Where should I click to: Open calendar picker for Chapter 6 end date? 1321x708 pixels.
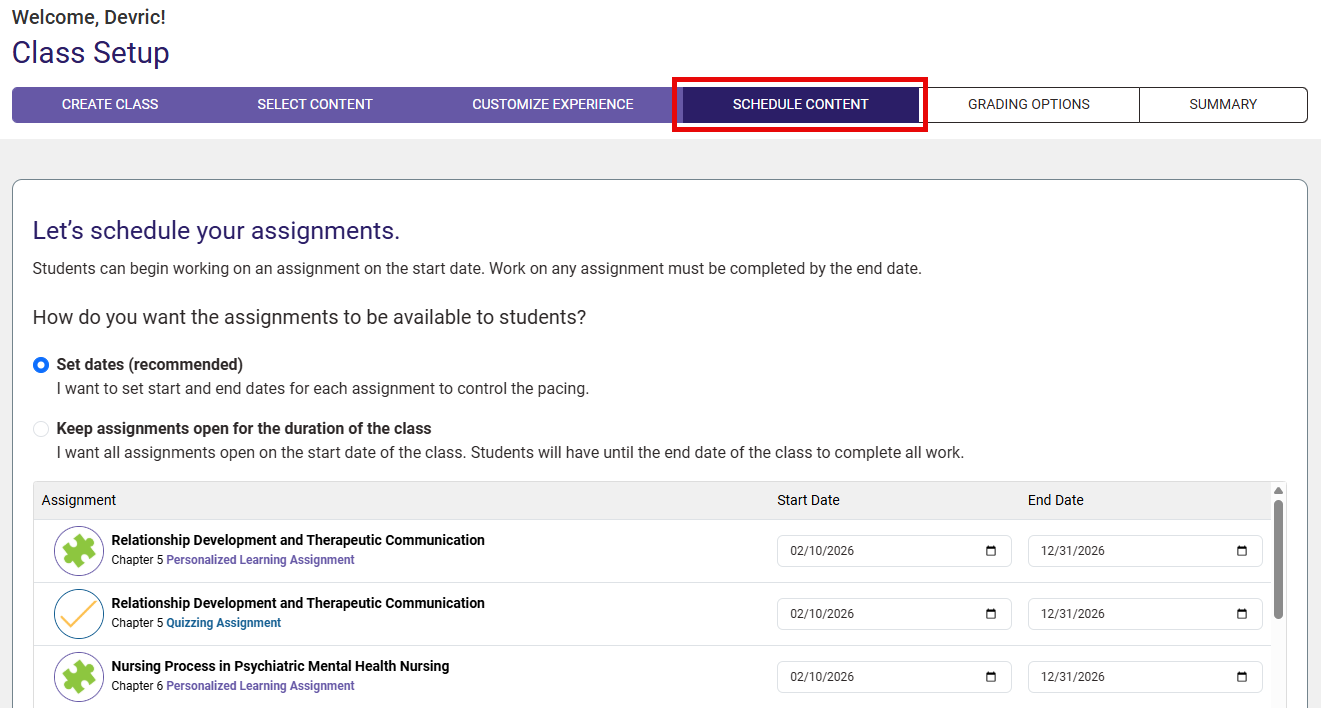(1242, 677)
